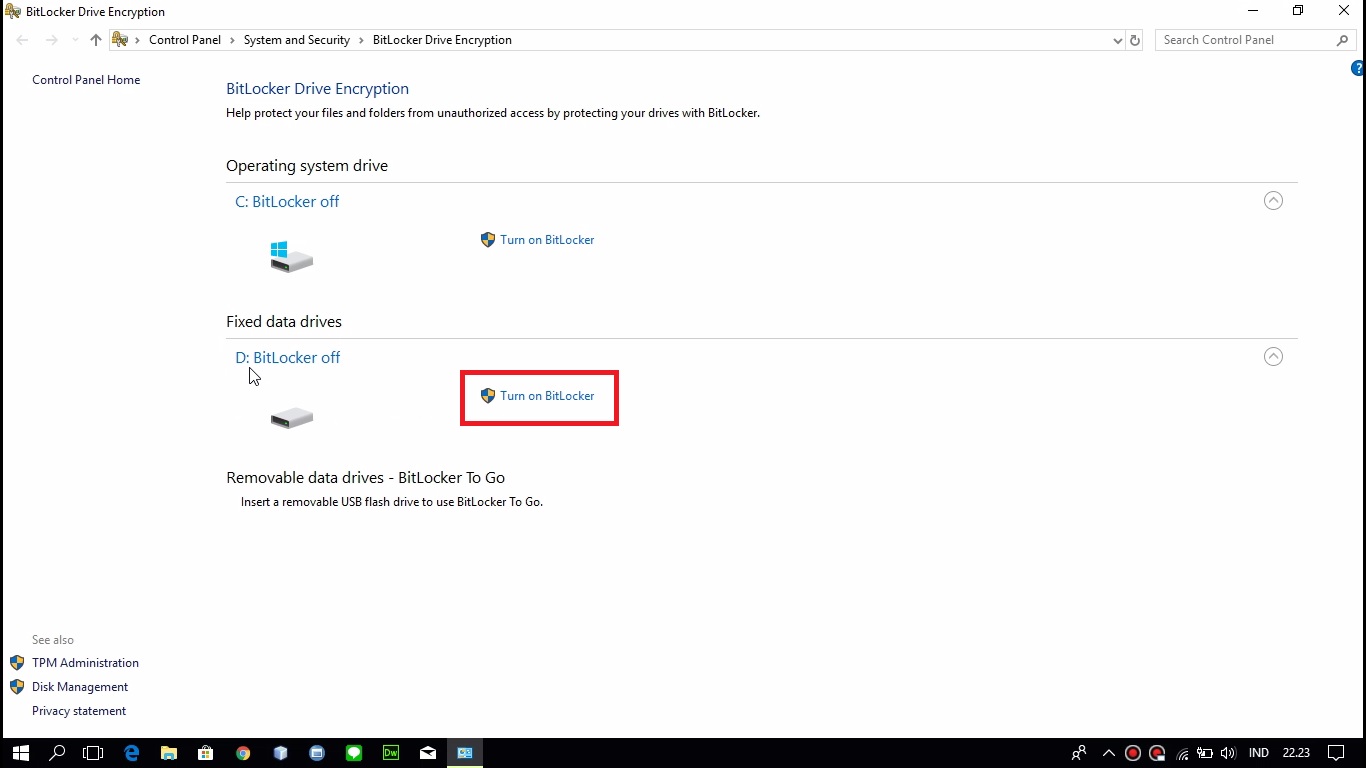1366x768 pixels.
Task: Click BitLocker Drive Encryption breadcrumb
Action: click(x=442, y=40)
